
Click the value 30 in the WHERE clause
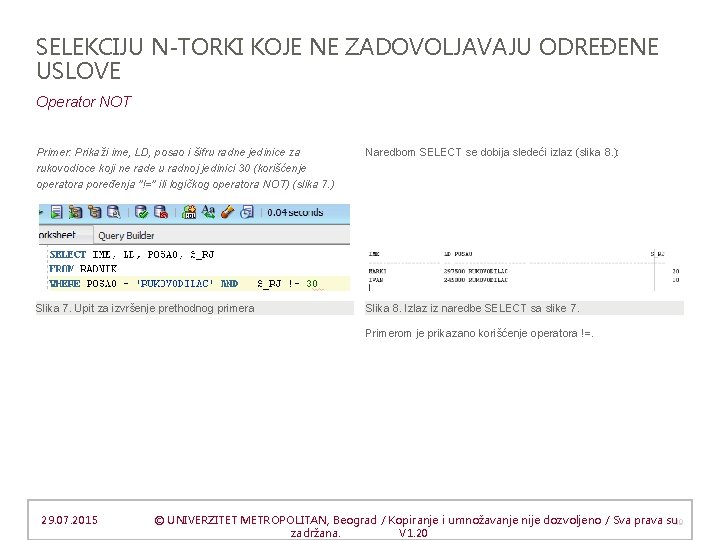pos(312,283)
